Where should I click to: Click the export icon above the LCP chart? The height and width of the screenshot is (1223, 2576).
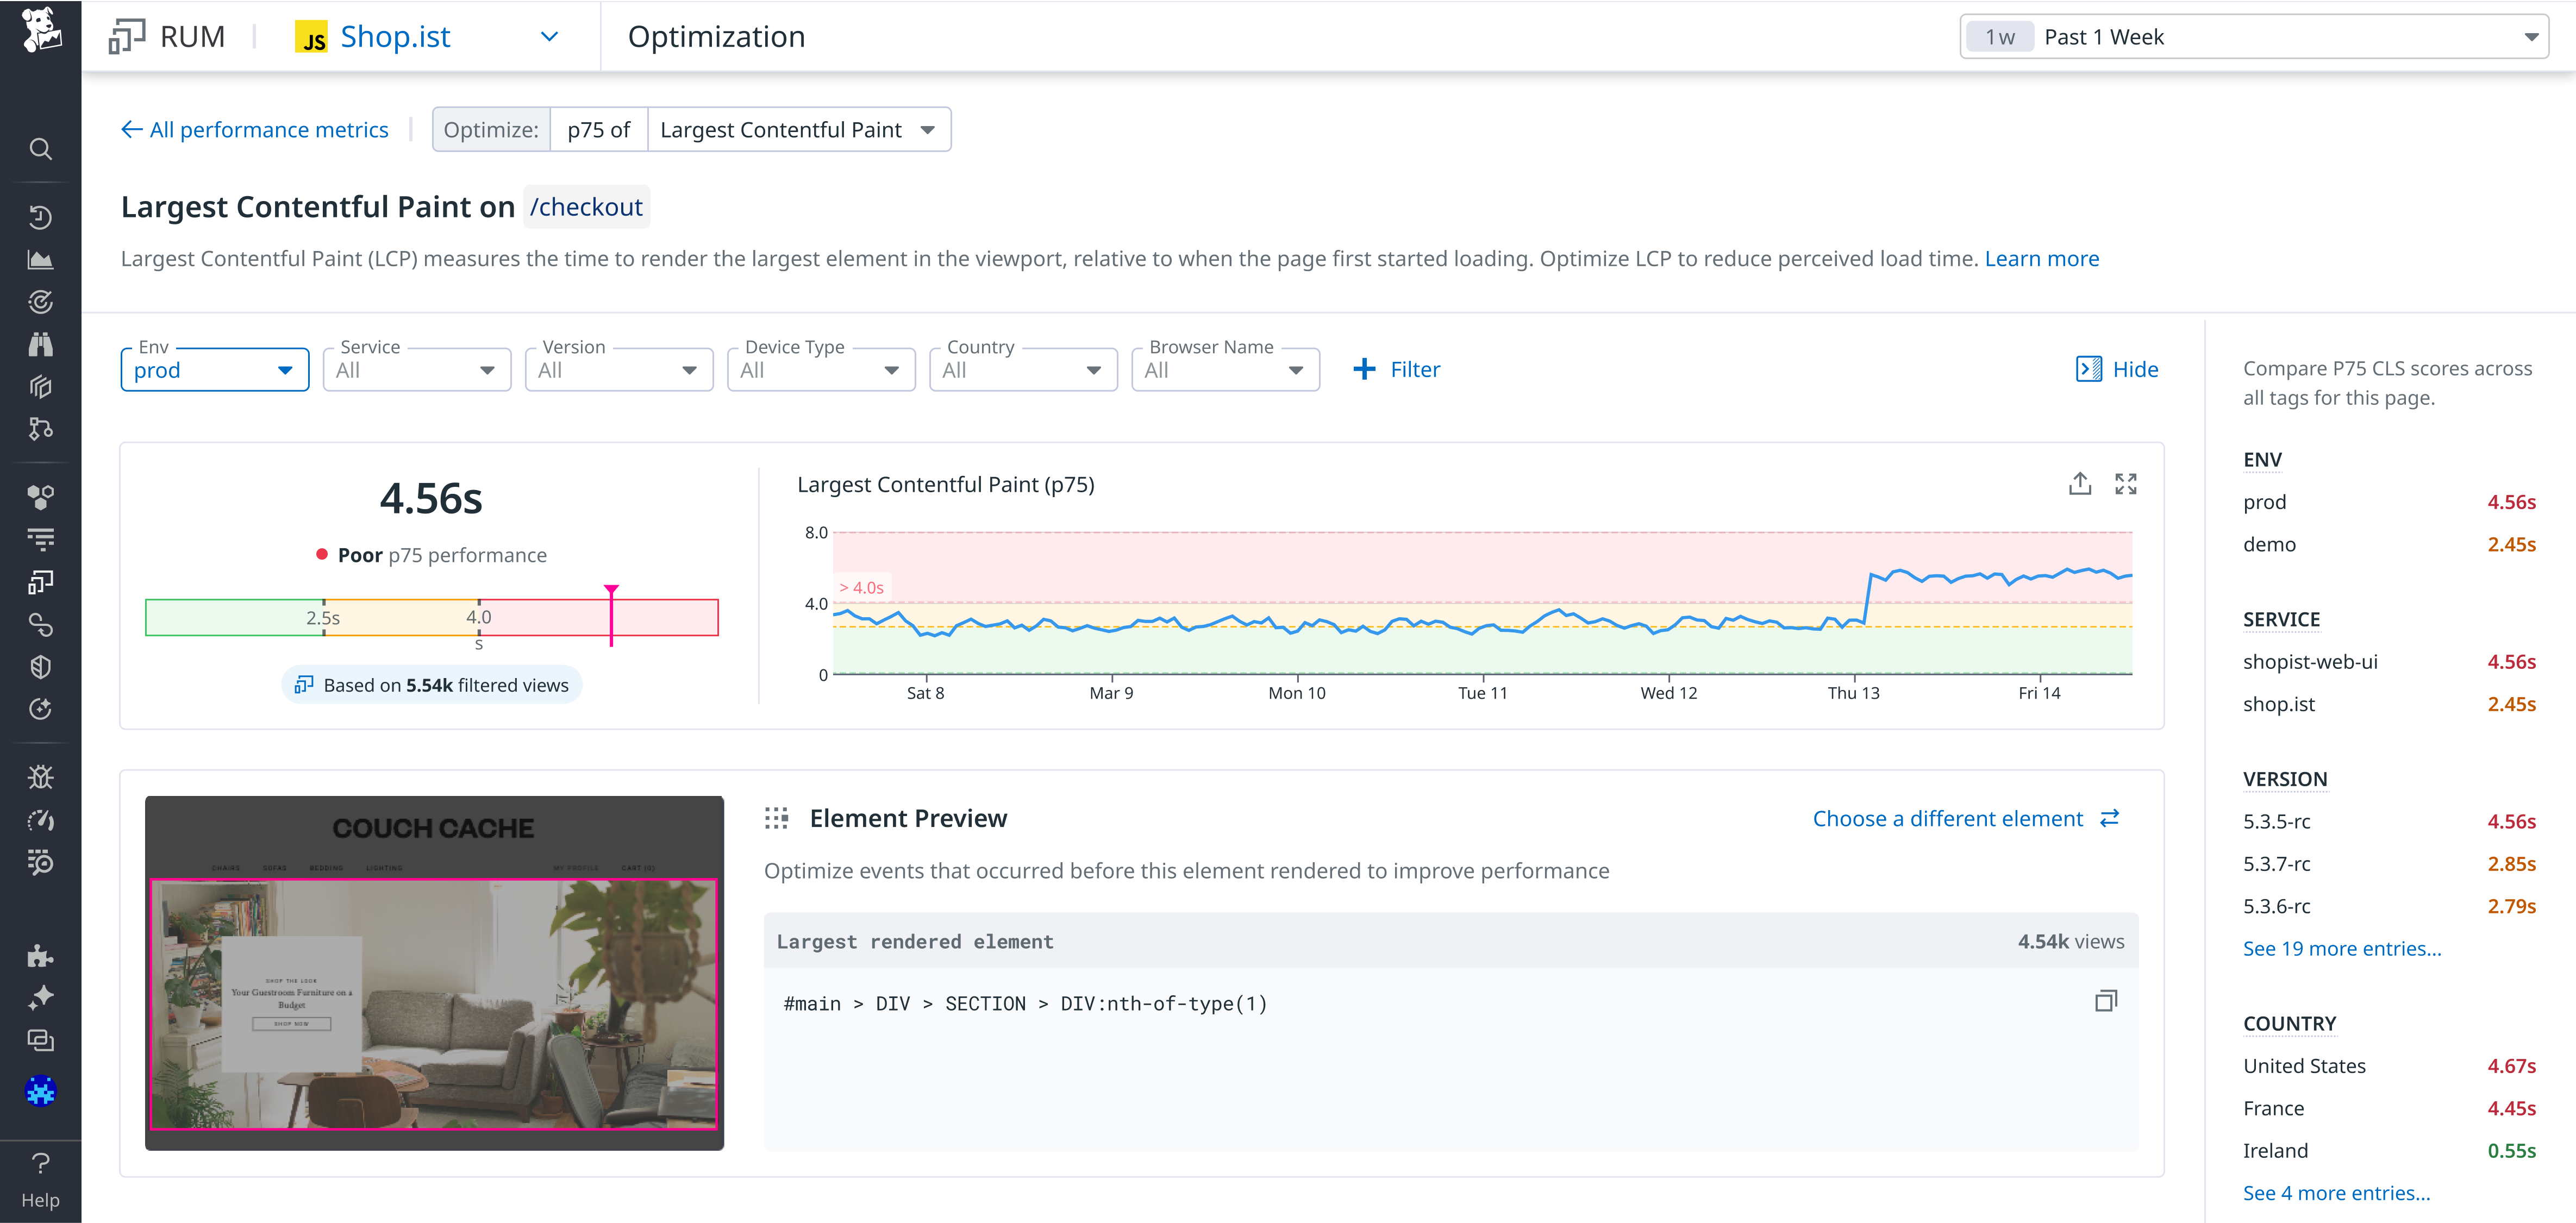click(2081, 483)
